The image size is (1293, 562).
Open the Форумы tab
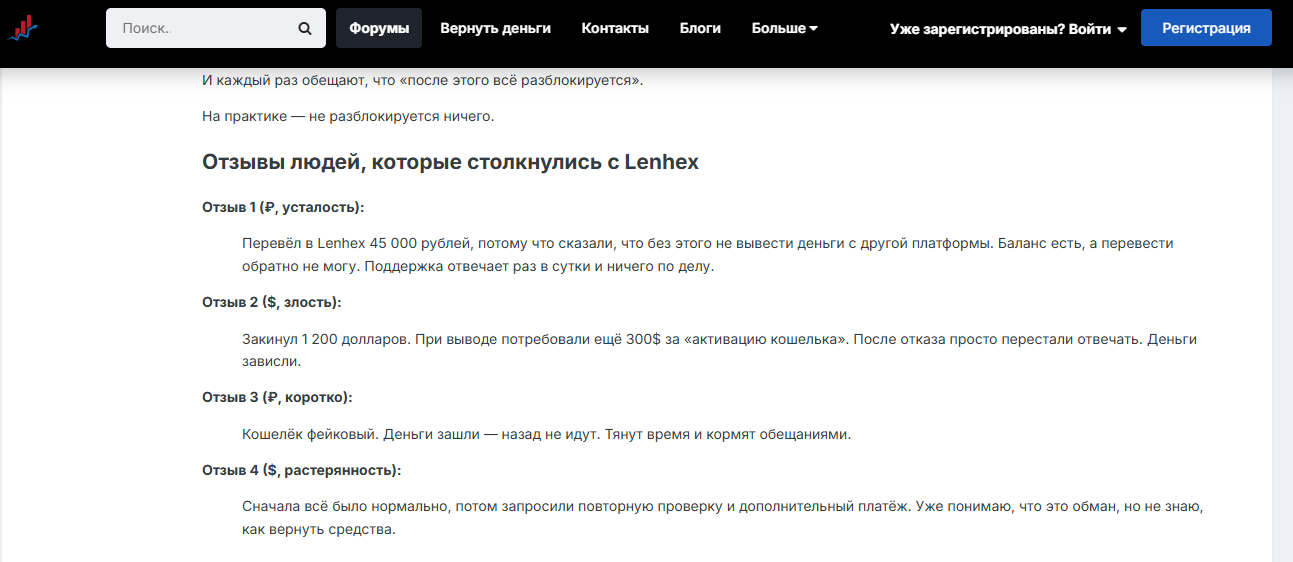pyautogui.click(x=379, y=28)
